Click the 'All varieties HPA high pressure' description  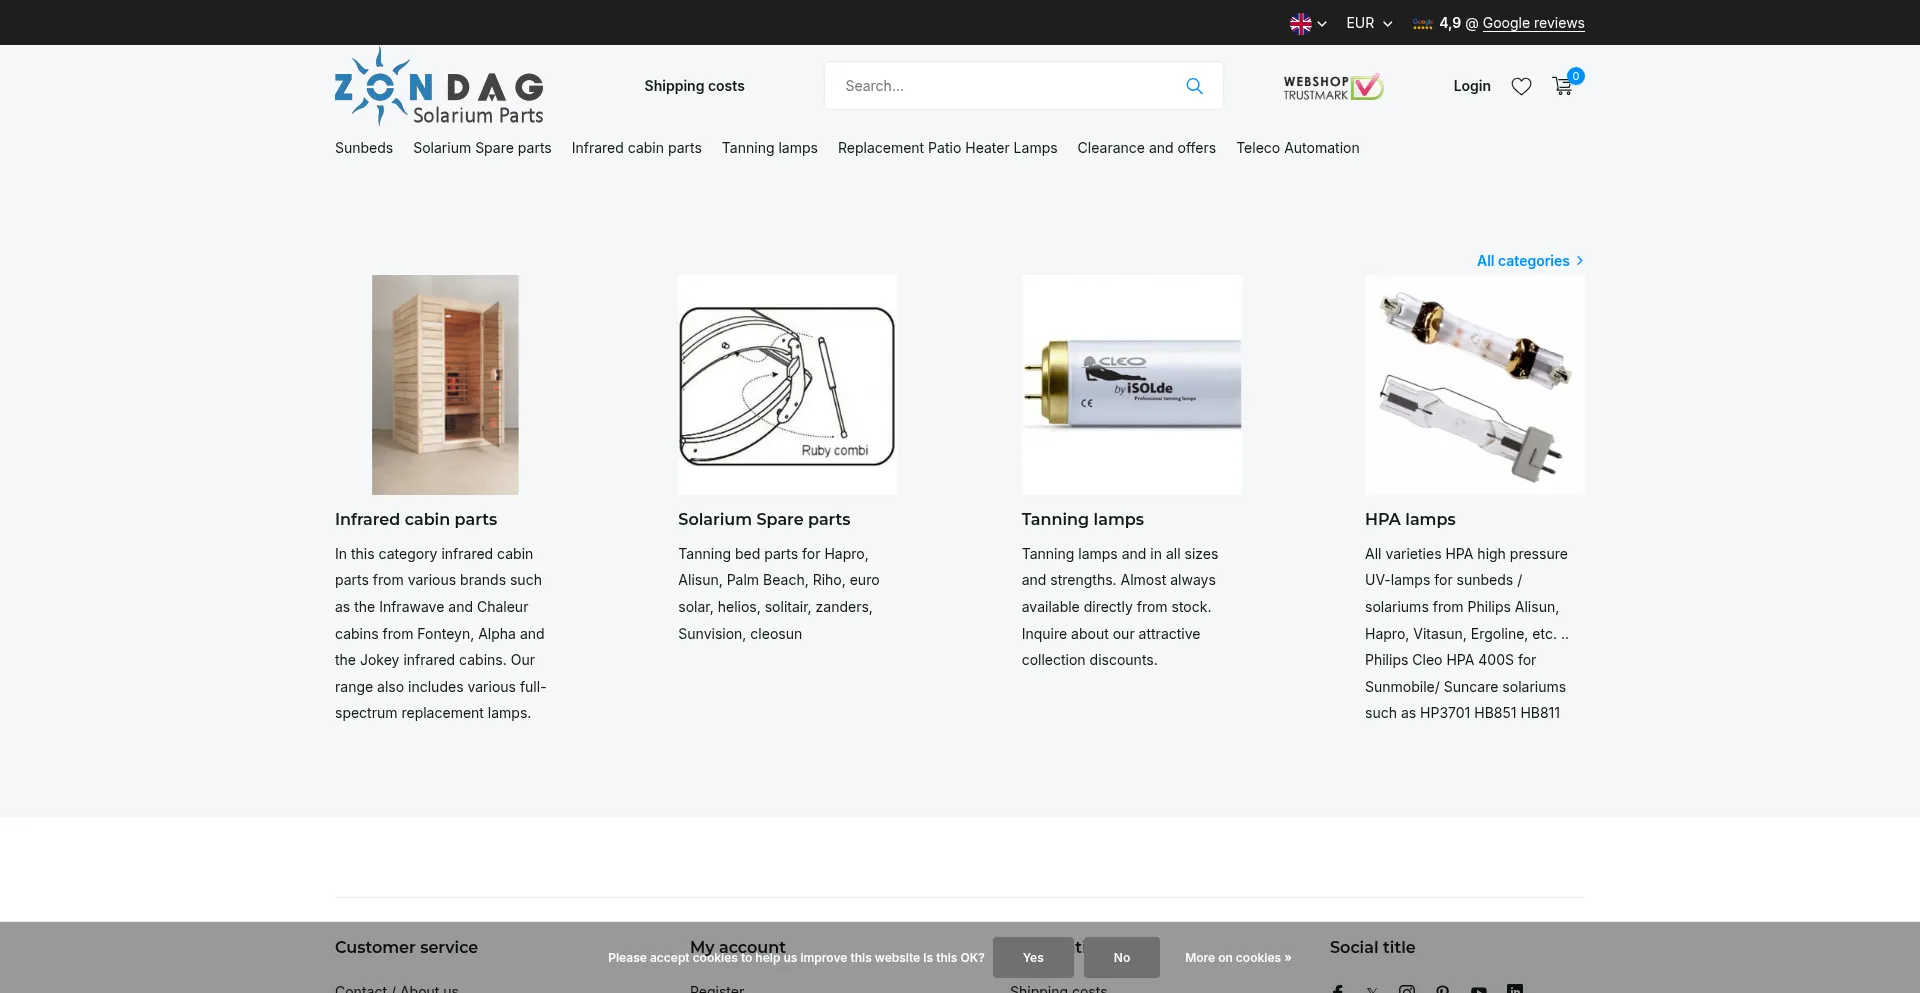pos(1467,633)
